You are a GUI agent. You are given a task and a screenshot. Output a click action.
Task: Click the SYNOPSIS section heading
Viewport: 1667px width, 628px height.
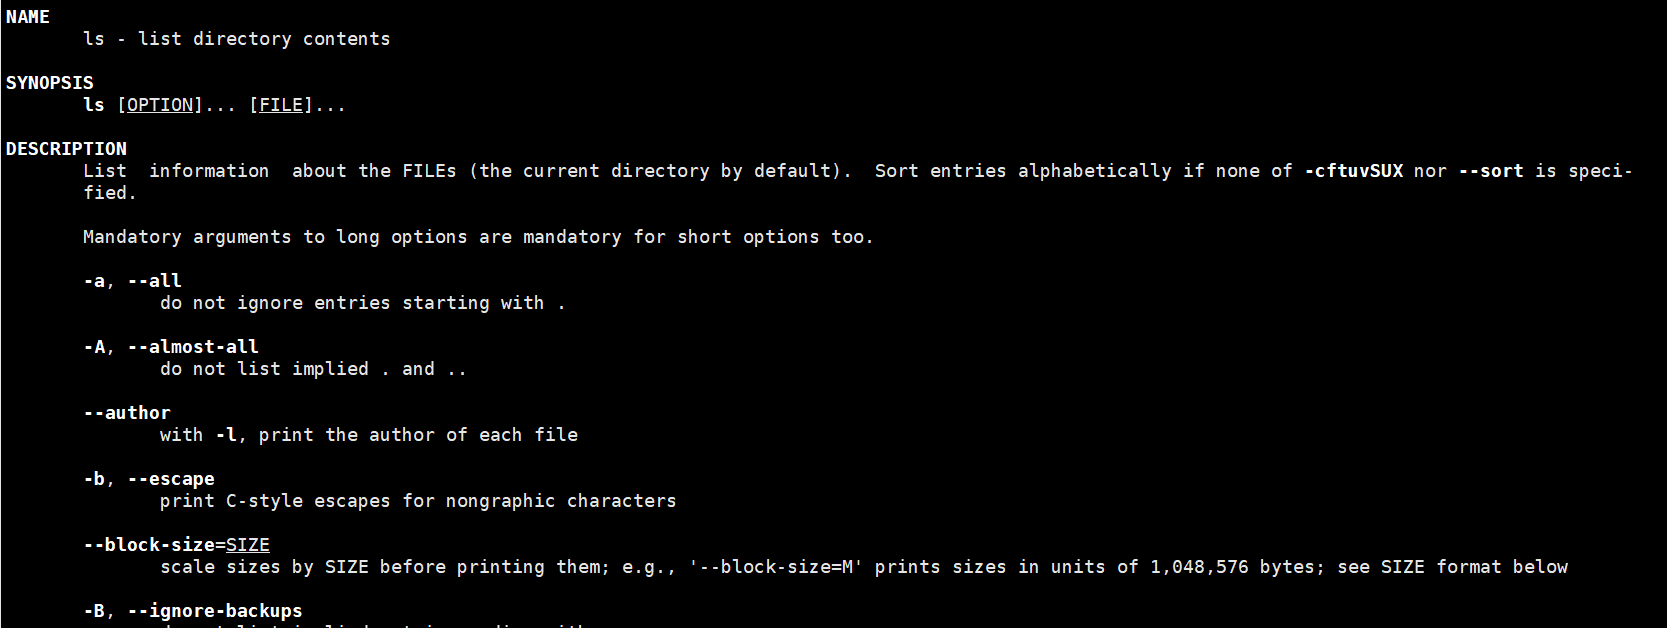click(50, 83)
